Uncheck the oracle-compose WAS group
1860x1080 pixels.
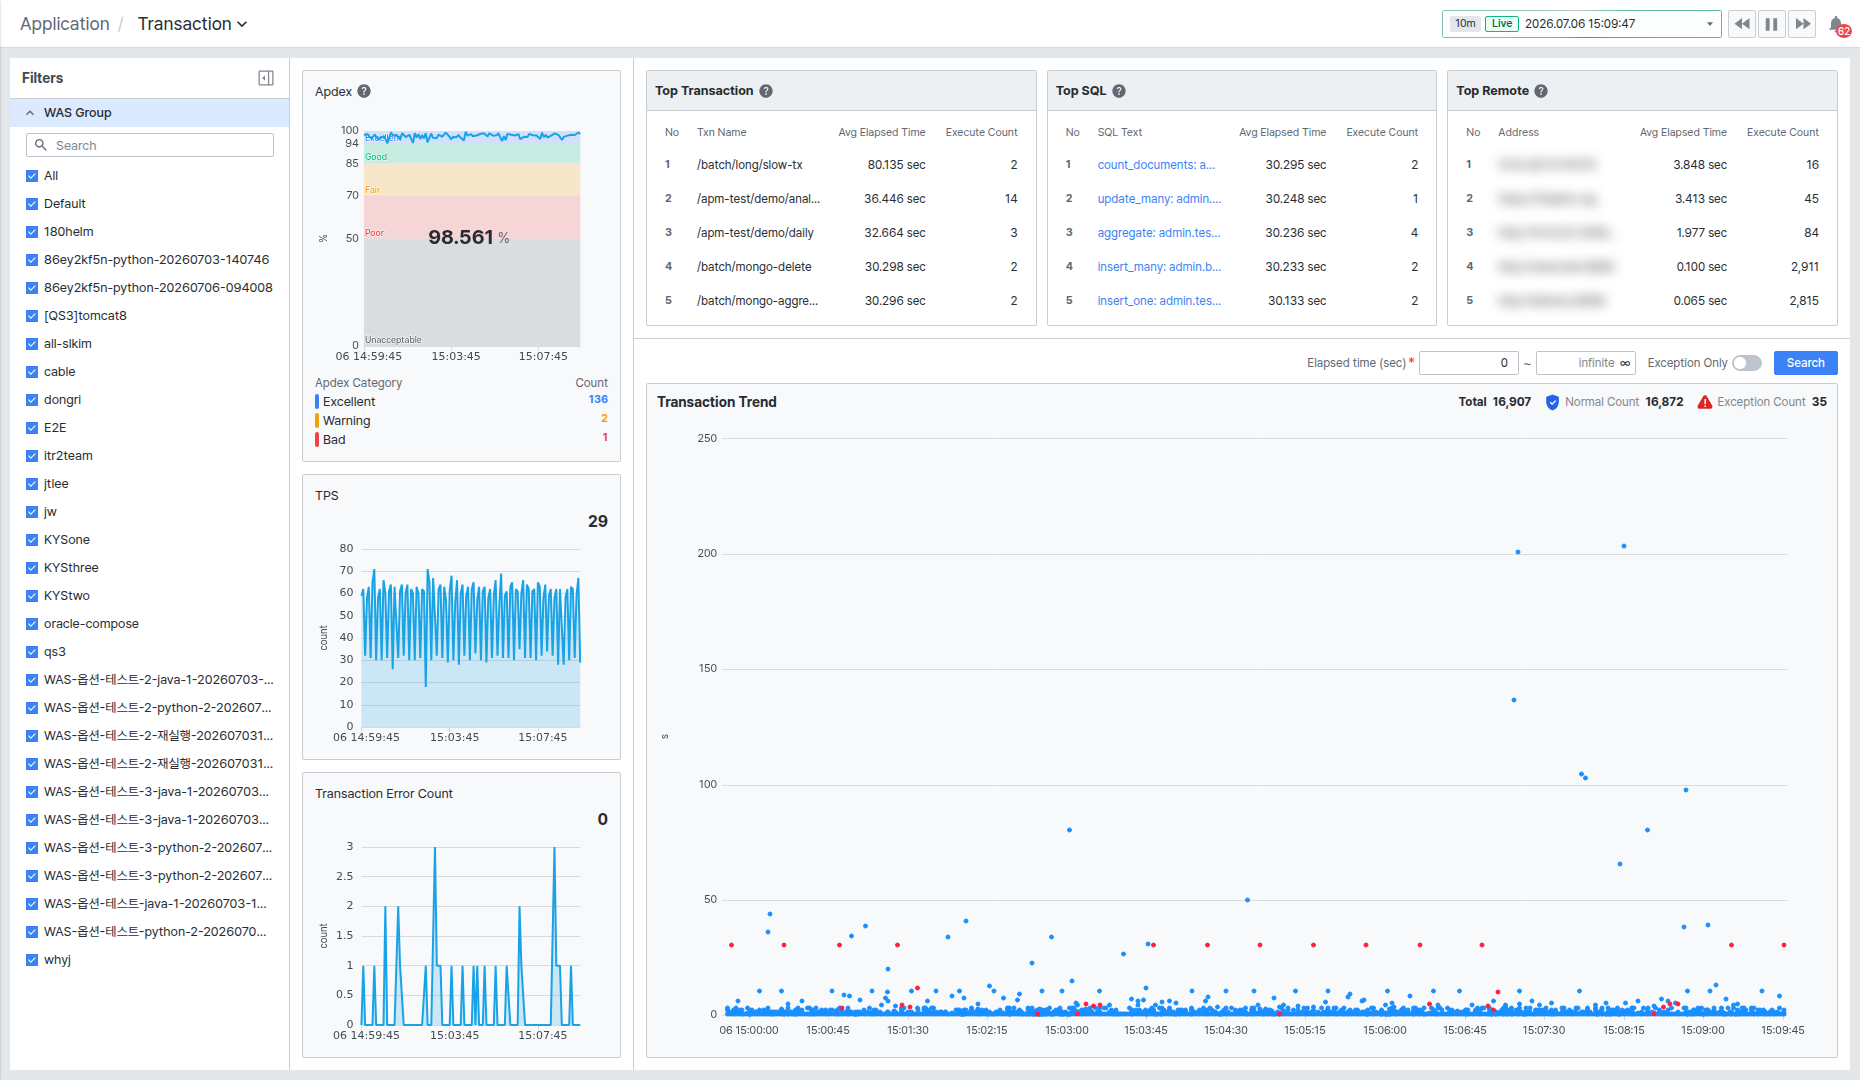coord(32,624)
